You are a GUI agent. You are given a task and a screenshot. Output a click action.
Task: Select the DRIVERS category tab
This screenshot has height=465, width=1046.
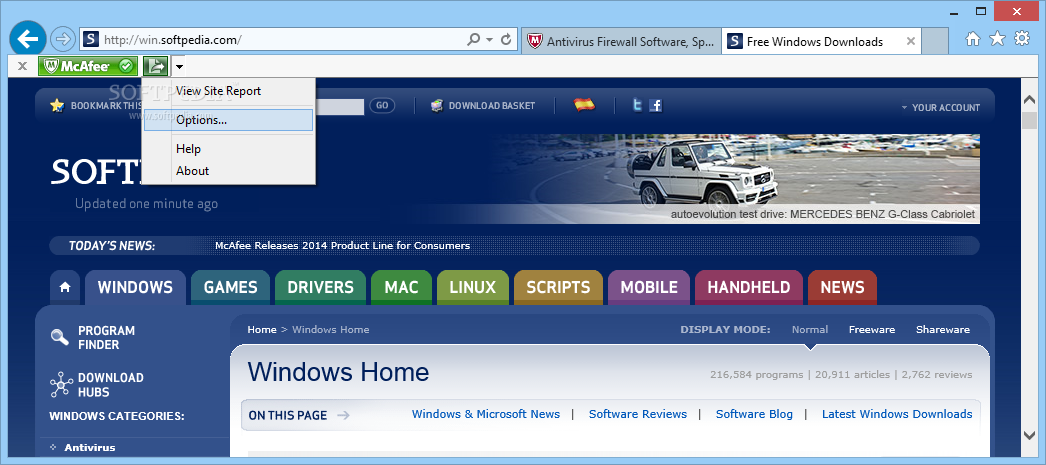(x=320, y=288)
